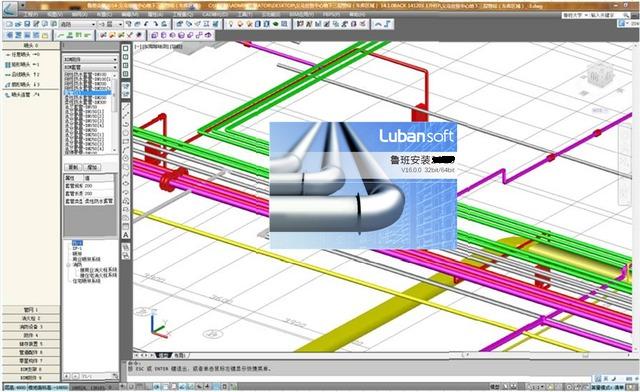Click the magnifier search icon at top right
The image size is (640, 392).
[x=625, y=15]
